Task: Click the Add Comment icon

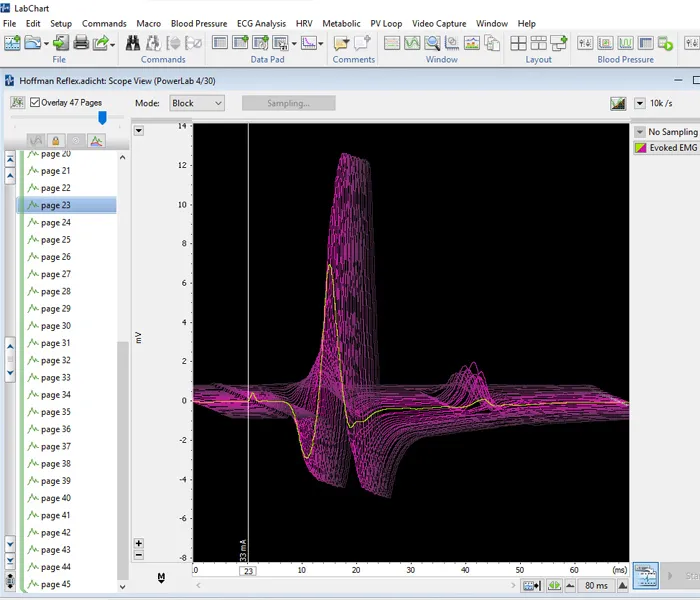Action: (363, 43)
